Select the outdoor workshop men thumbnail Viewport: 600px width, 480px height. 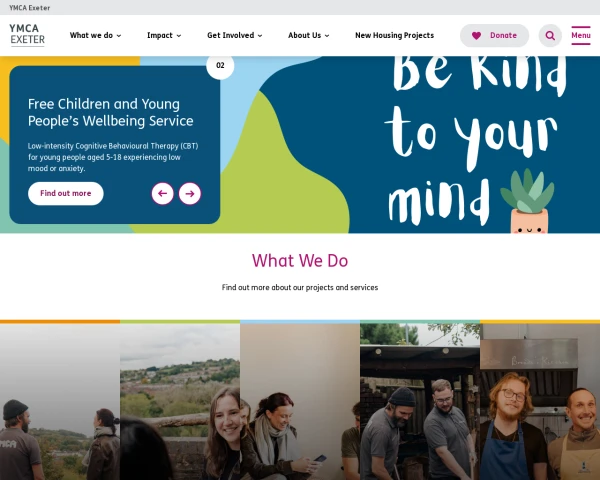[420, 400]
